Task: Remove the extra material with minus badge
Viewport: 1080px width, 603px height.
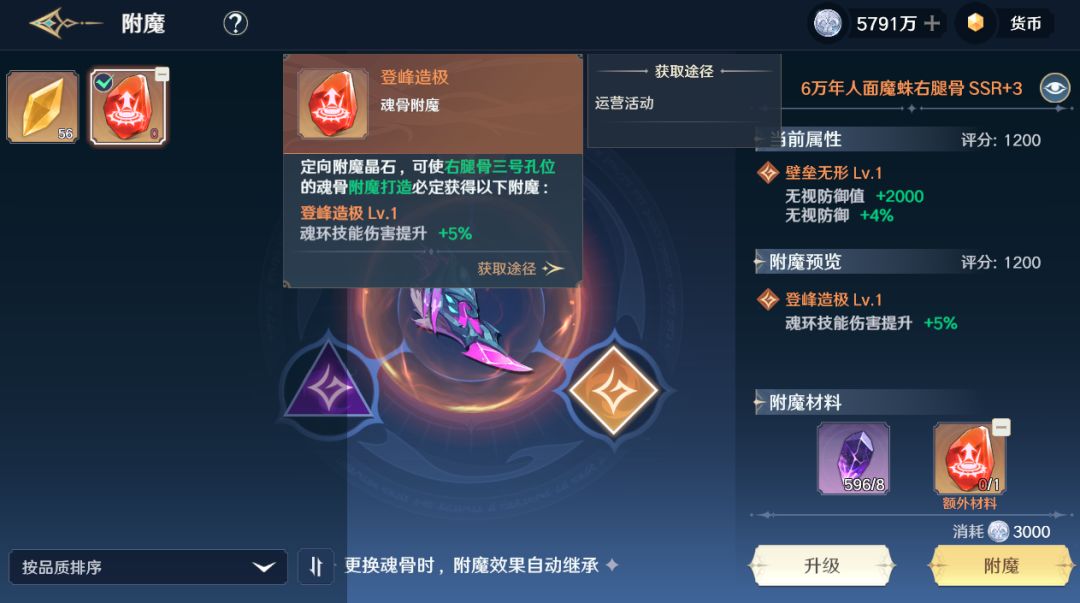Action: pos(1001,427)
